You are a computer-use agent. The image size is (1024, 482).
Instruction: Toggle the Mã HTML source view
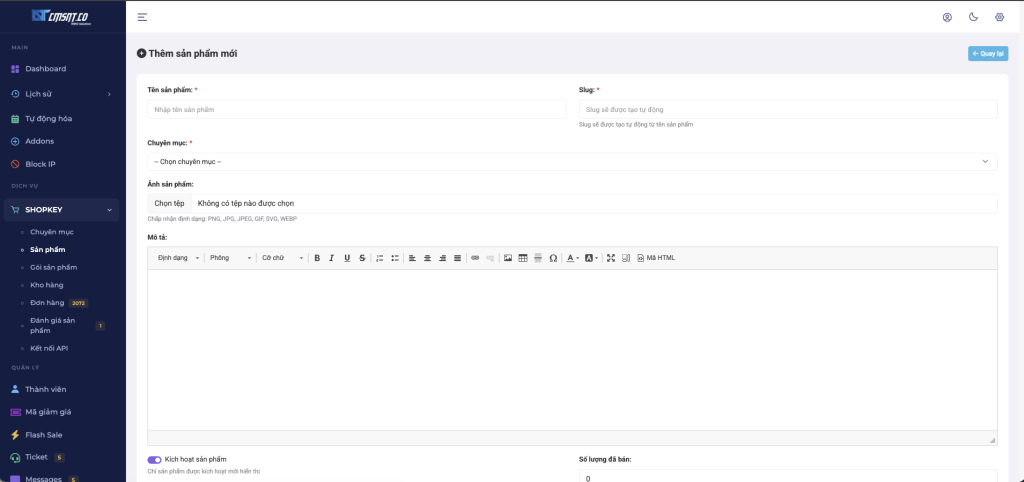656,258
